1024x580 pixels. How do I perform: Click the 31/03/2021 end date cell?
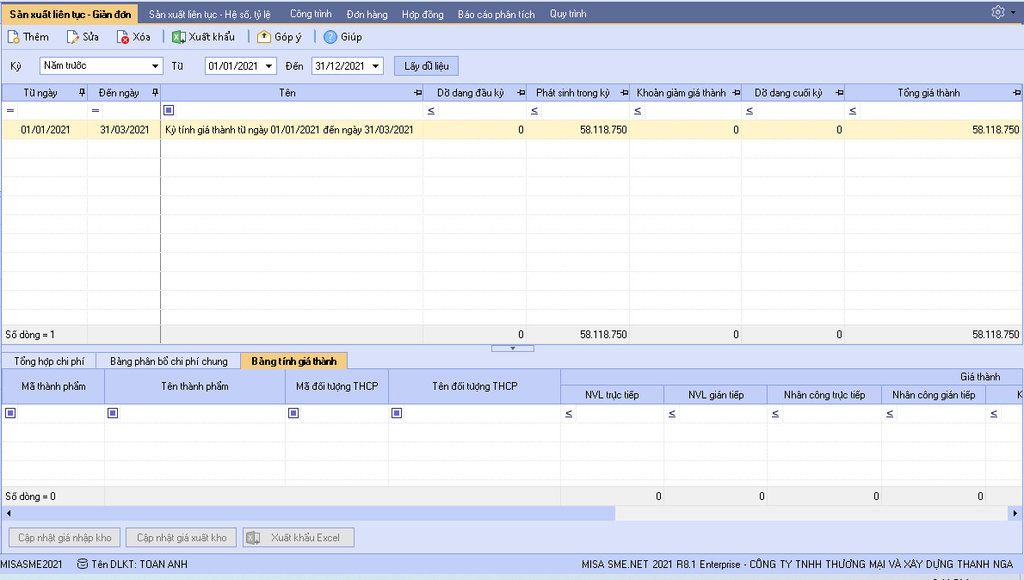click(x=124, y=129)
